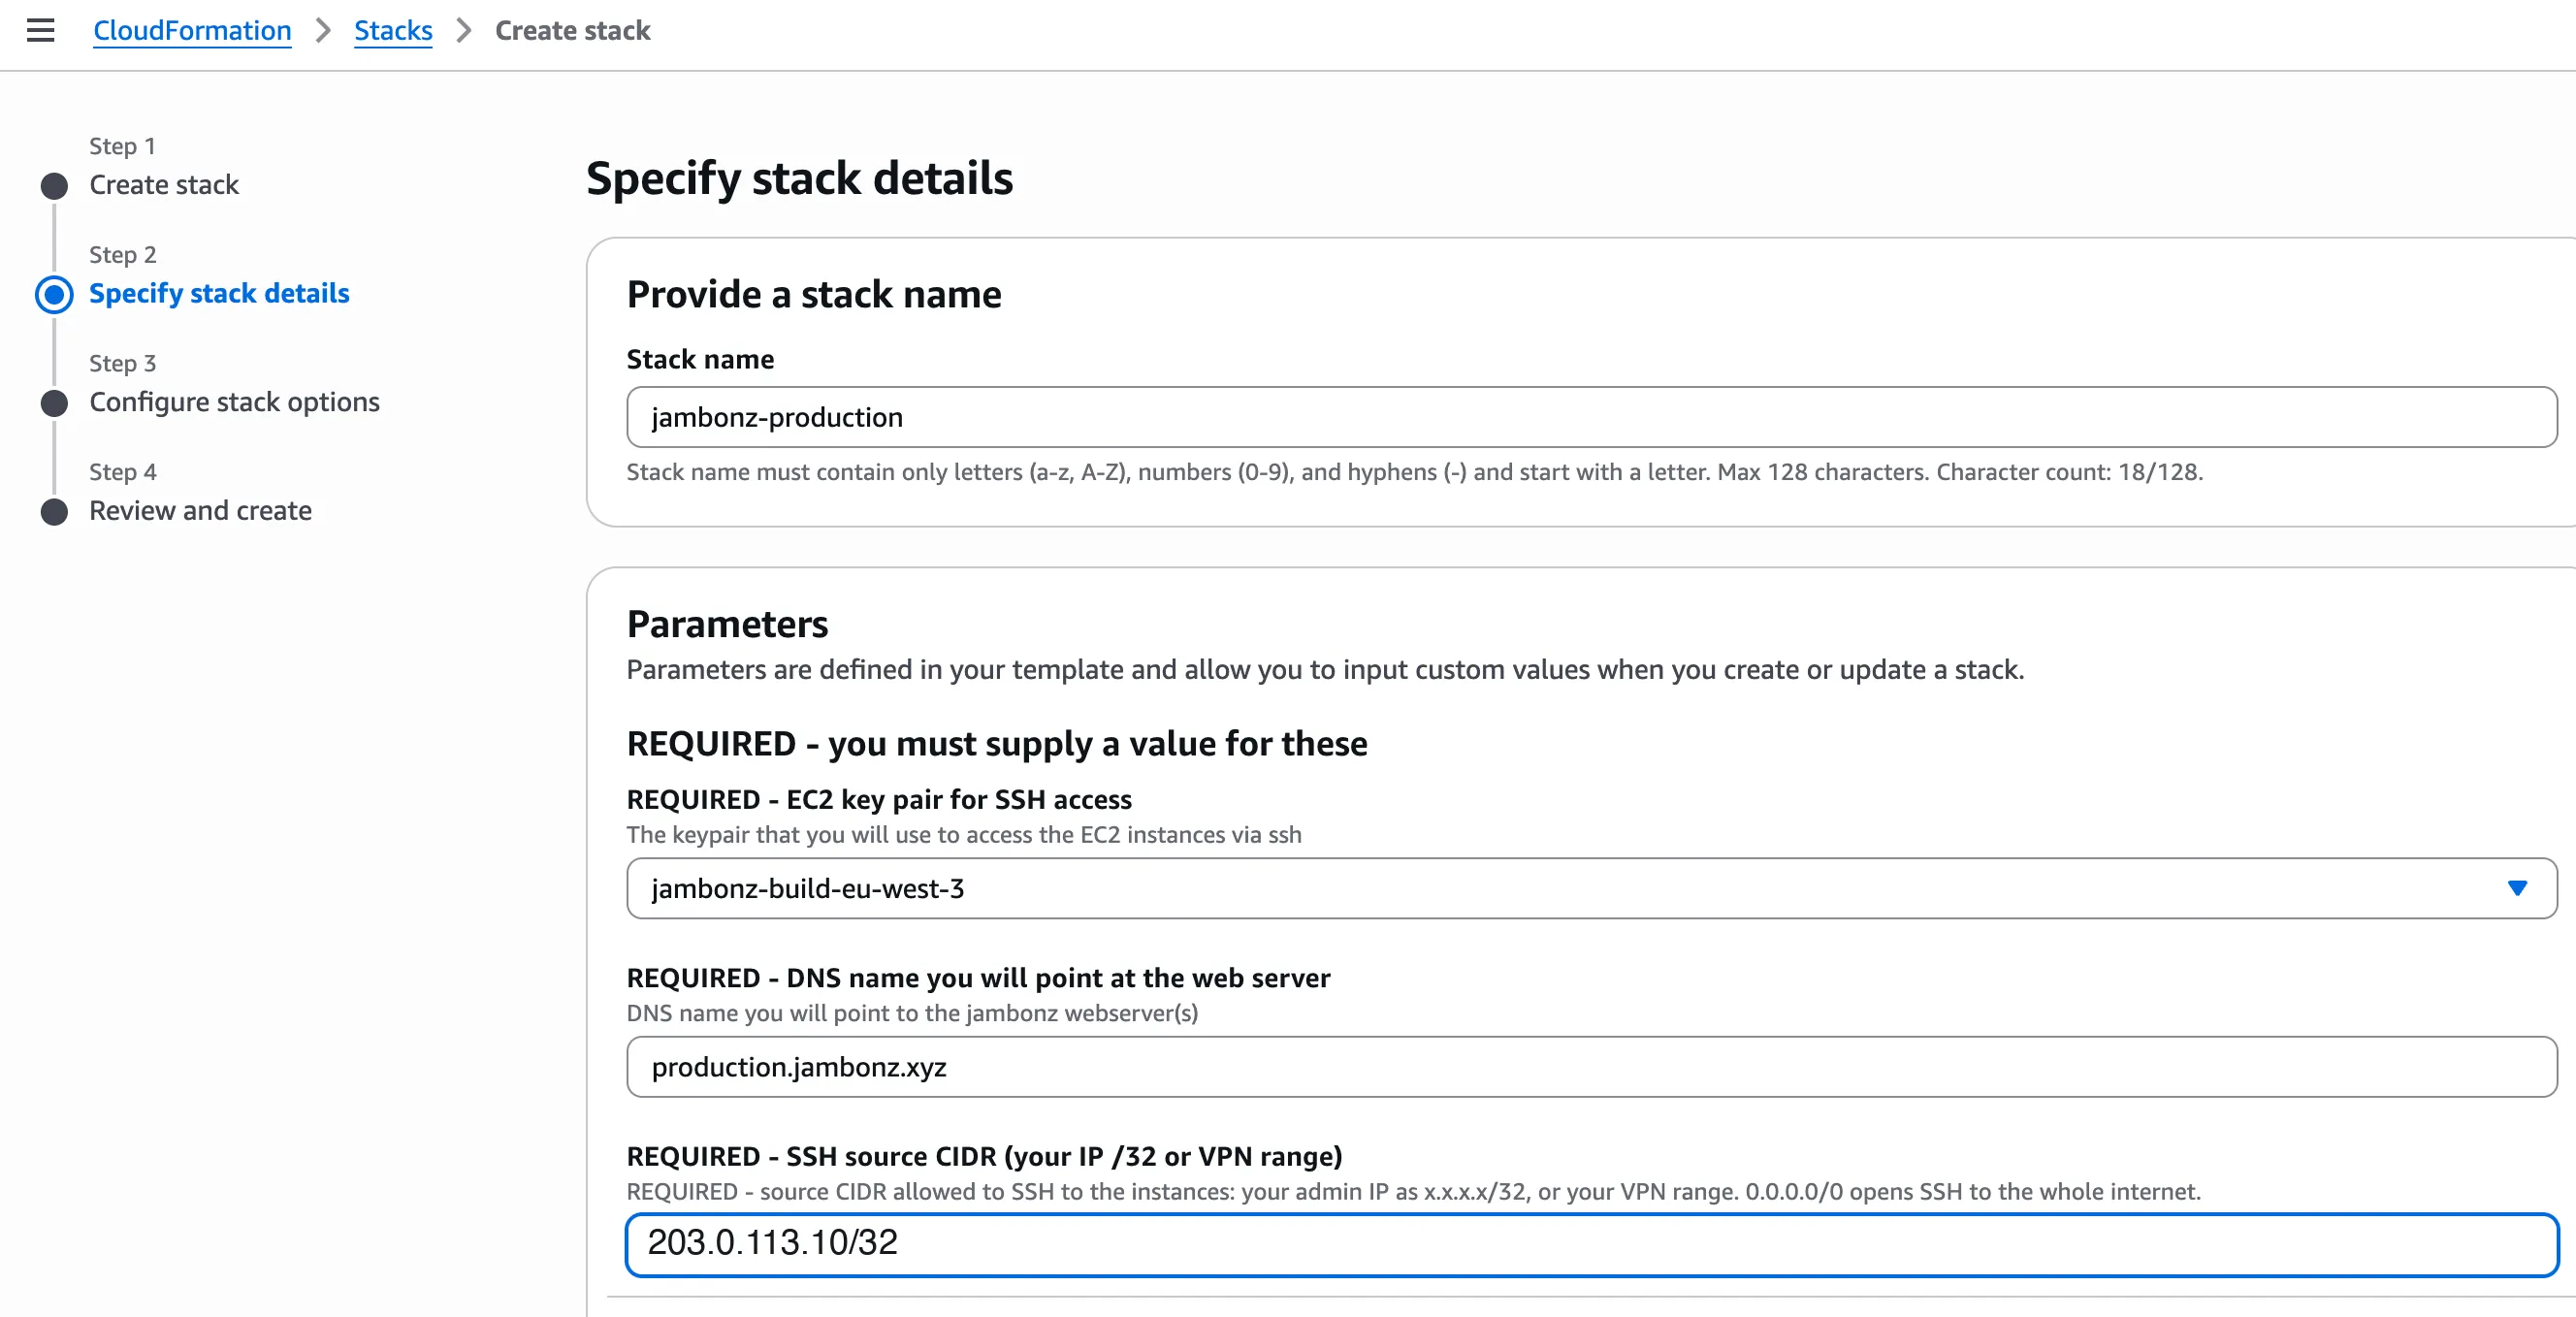Open the EC2 key pair dropdown
This screenshot has height=1317, width=2576.
click(1591, 888)
